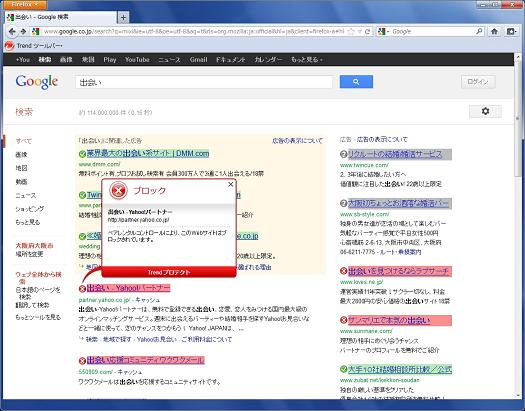The width and height of the screenshot is (525, 411).
Task: Select 動画 in the left sidebar
Action: pos(21,182)
